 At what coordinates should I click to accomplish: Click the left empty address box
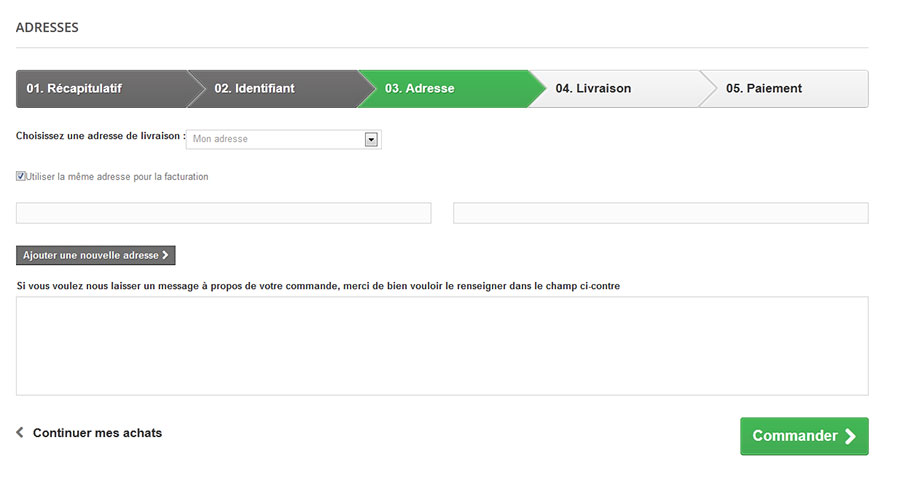(x=223, y=213)
